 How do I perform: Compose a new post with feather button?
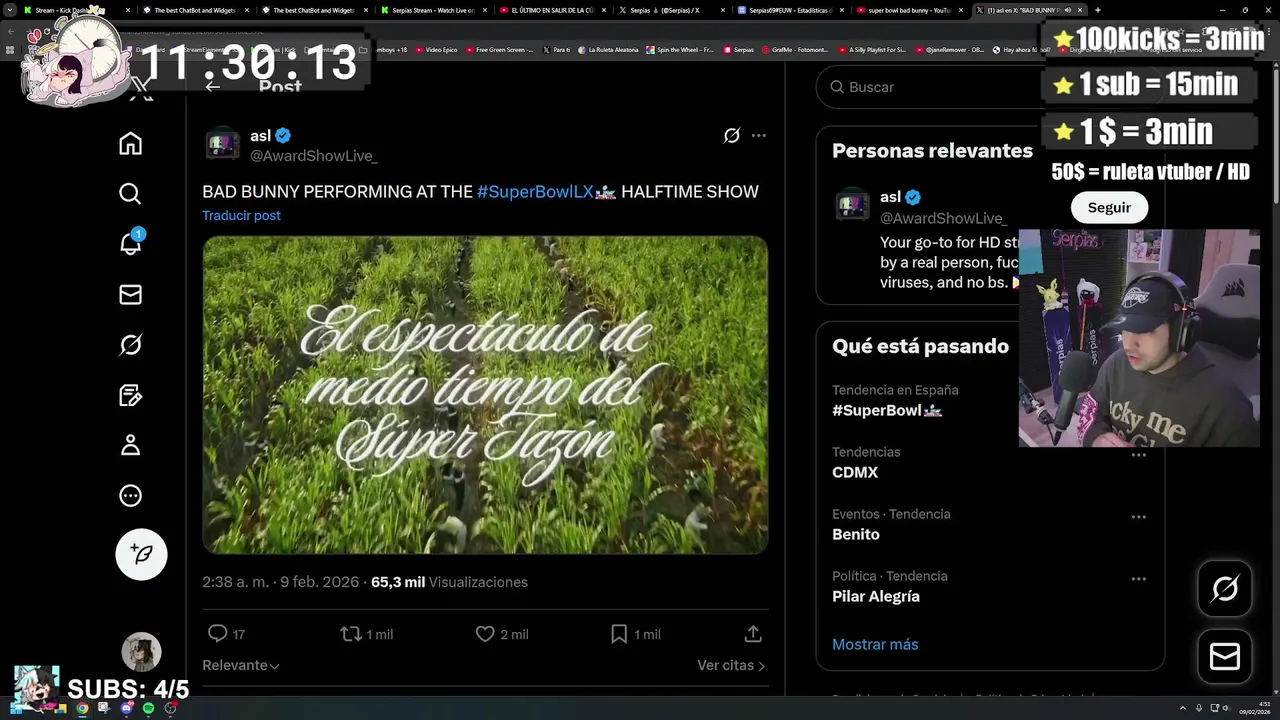tap(141, 554)
